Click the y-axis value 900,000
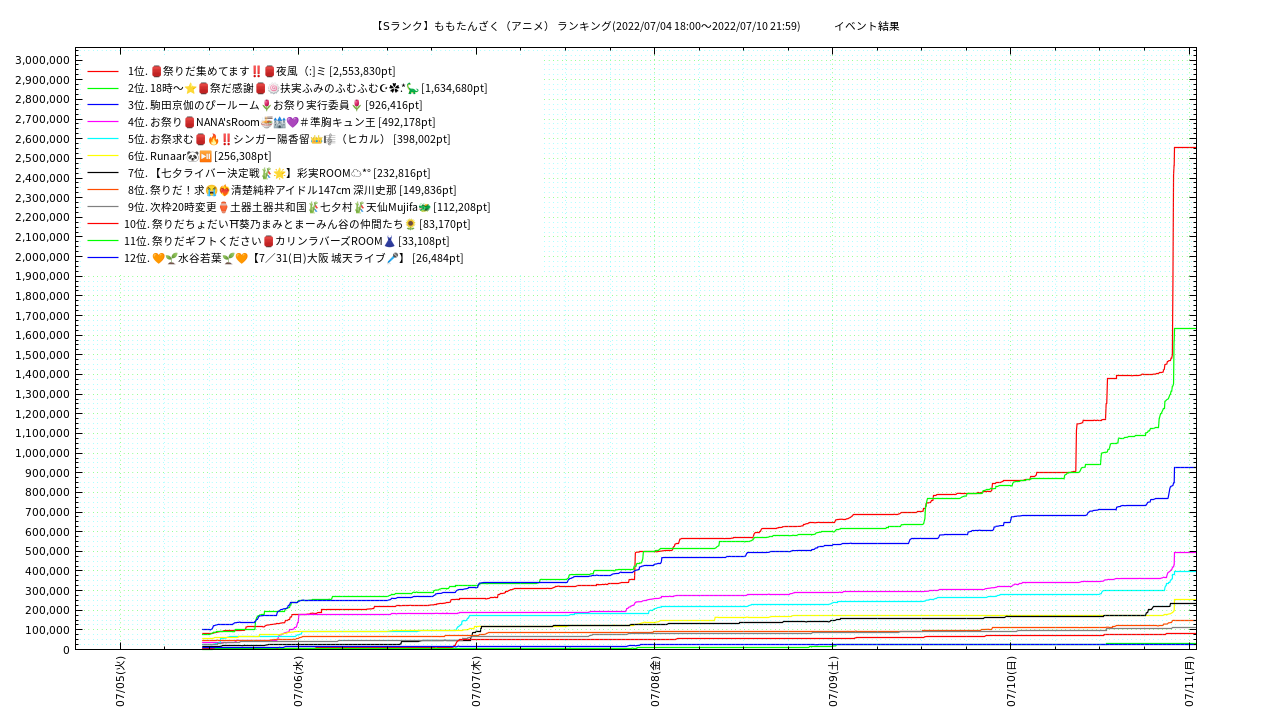 [47, 473]
